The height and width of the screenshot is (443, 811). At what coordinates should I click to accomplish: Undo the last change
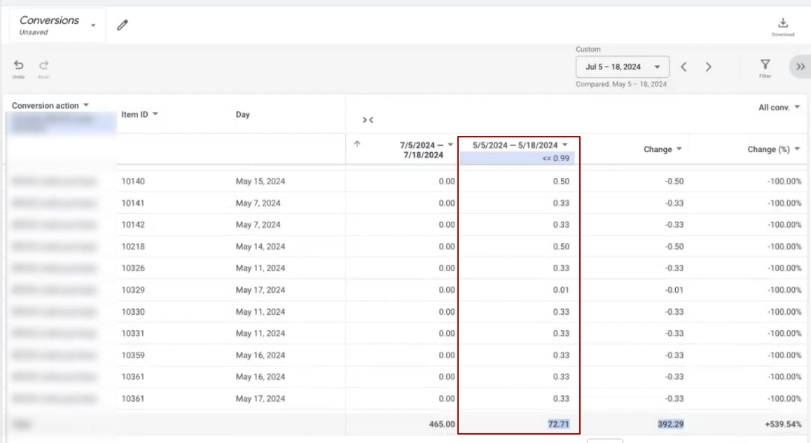19,66
